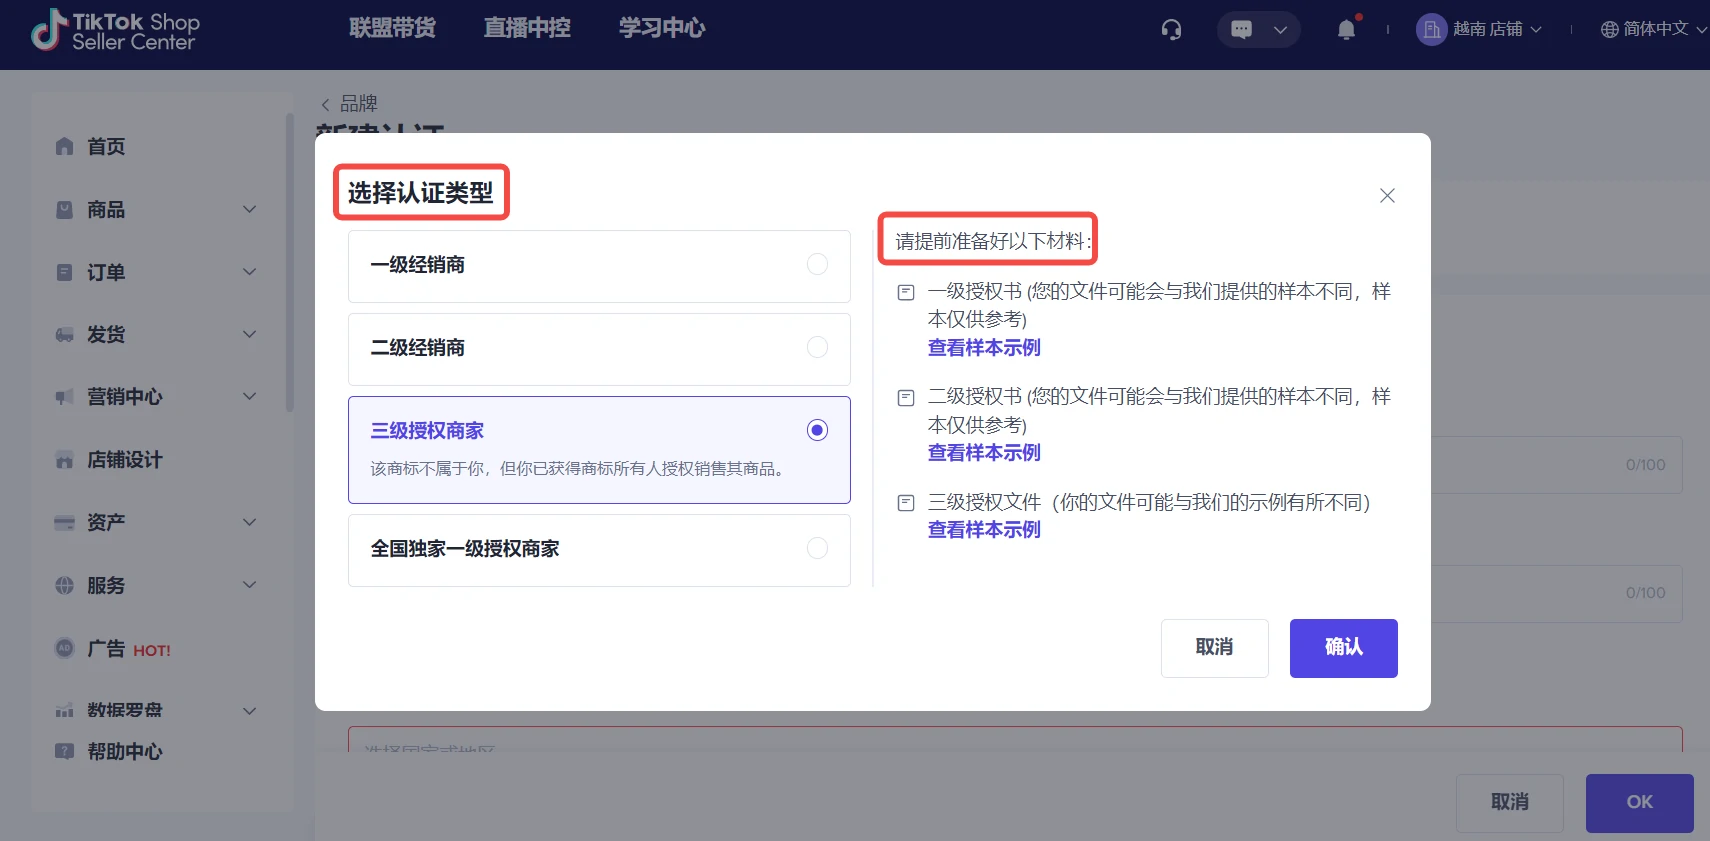1710x841 pixels.
Task: Open the 联盟带货 top menu
Action: point(392,28)
